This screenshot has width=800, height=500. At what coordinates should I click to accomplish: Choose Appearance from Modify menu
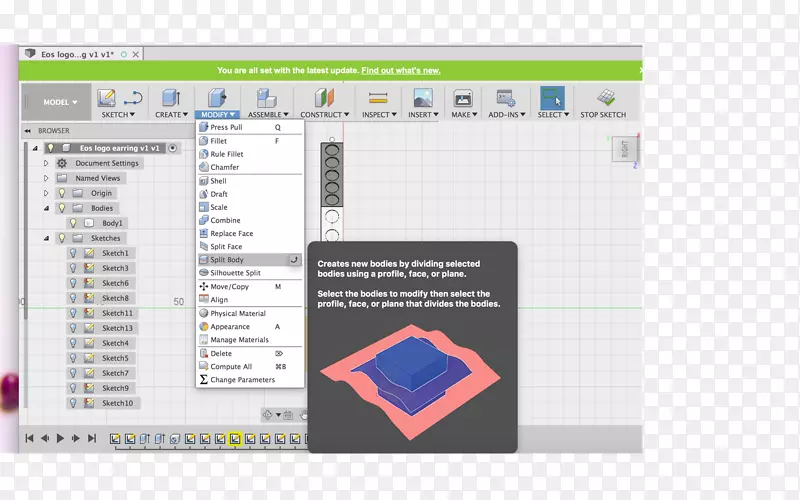click(250, 327)
